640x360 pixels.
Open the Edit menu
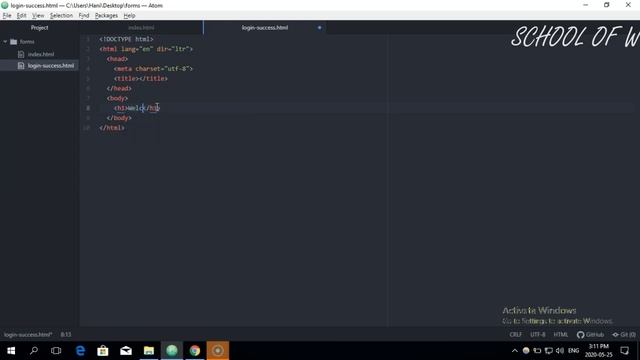pyautogui.click(x=21, y=16)
